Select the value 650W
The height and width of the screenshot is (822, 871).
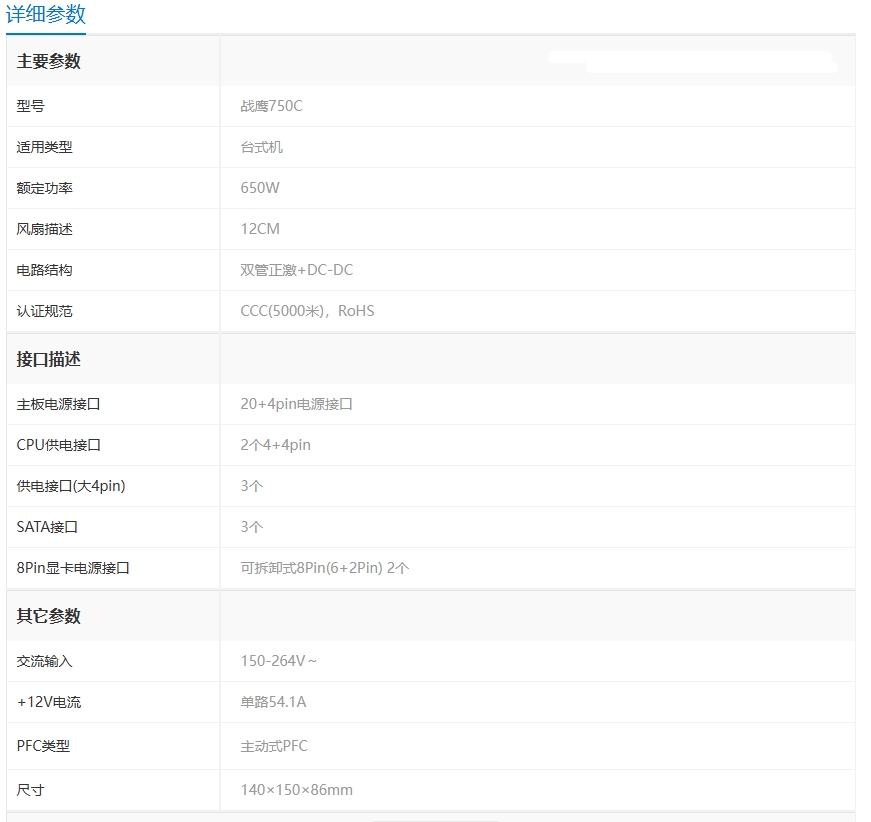tap(260, 188)
